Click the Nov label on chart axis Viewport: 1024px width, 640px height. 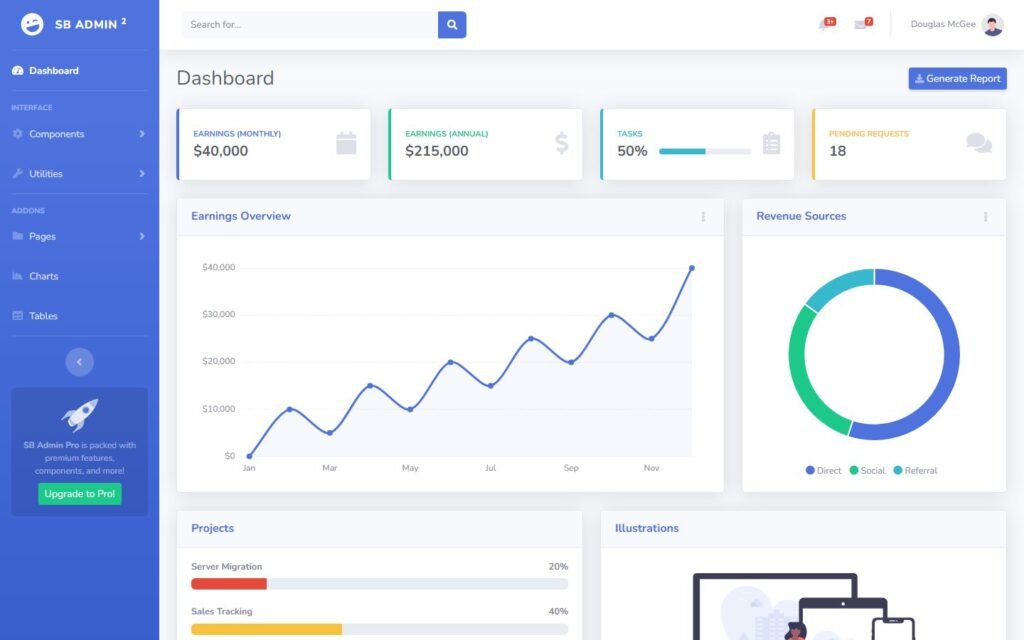coord(651,468)
